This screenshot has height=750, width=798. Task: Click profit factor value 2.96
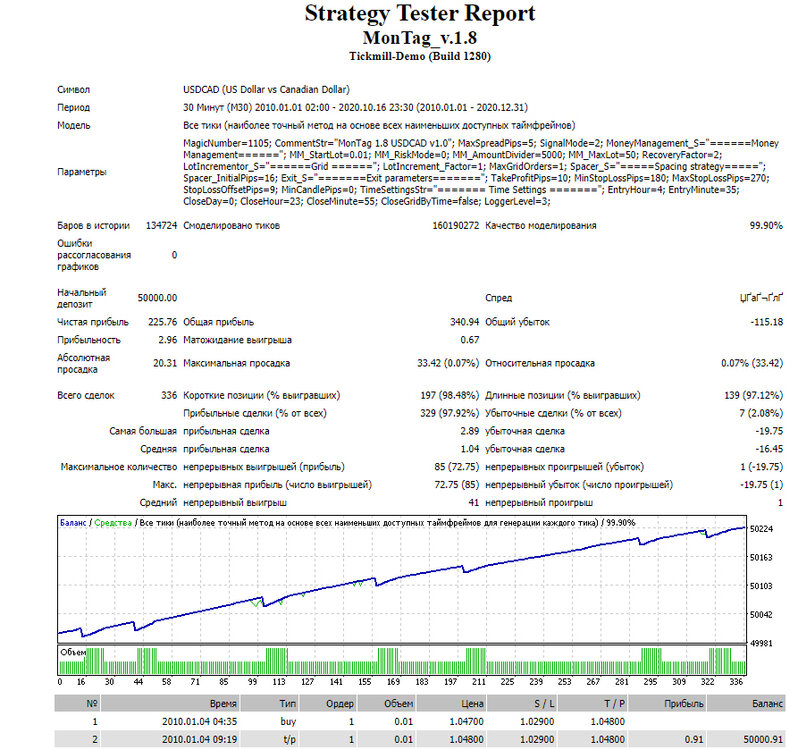click(167, 340)
